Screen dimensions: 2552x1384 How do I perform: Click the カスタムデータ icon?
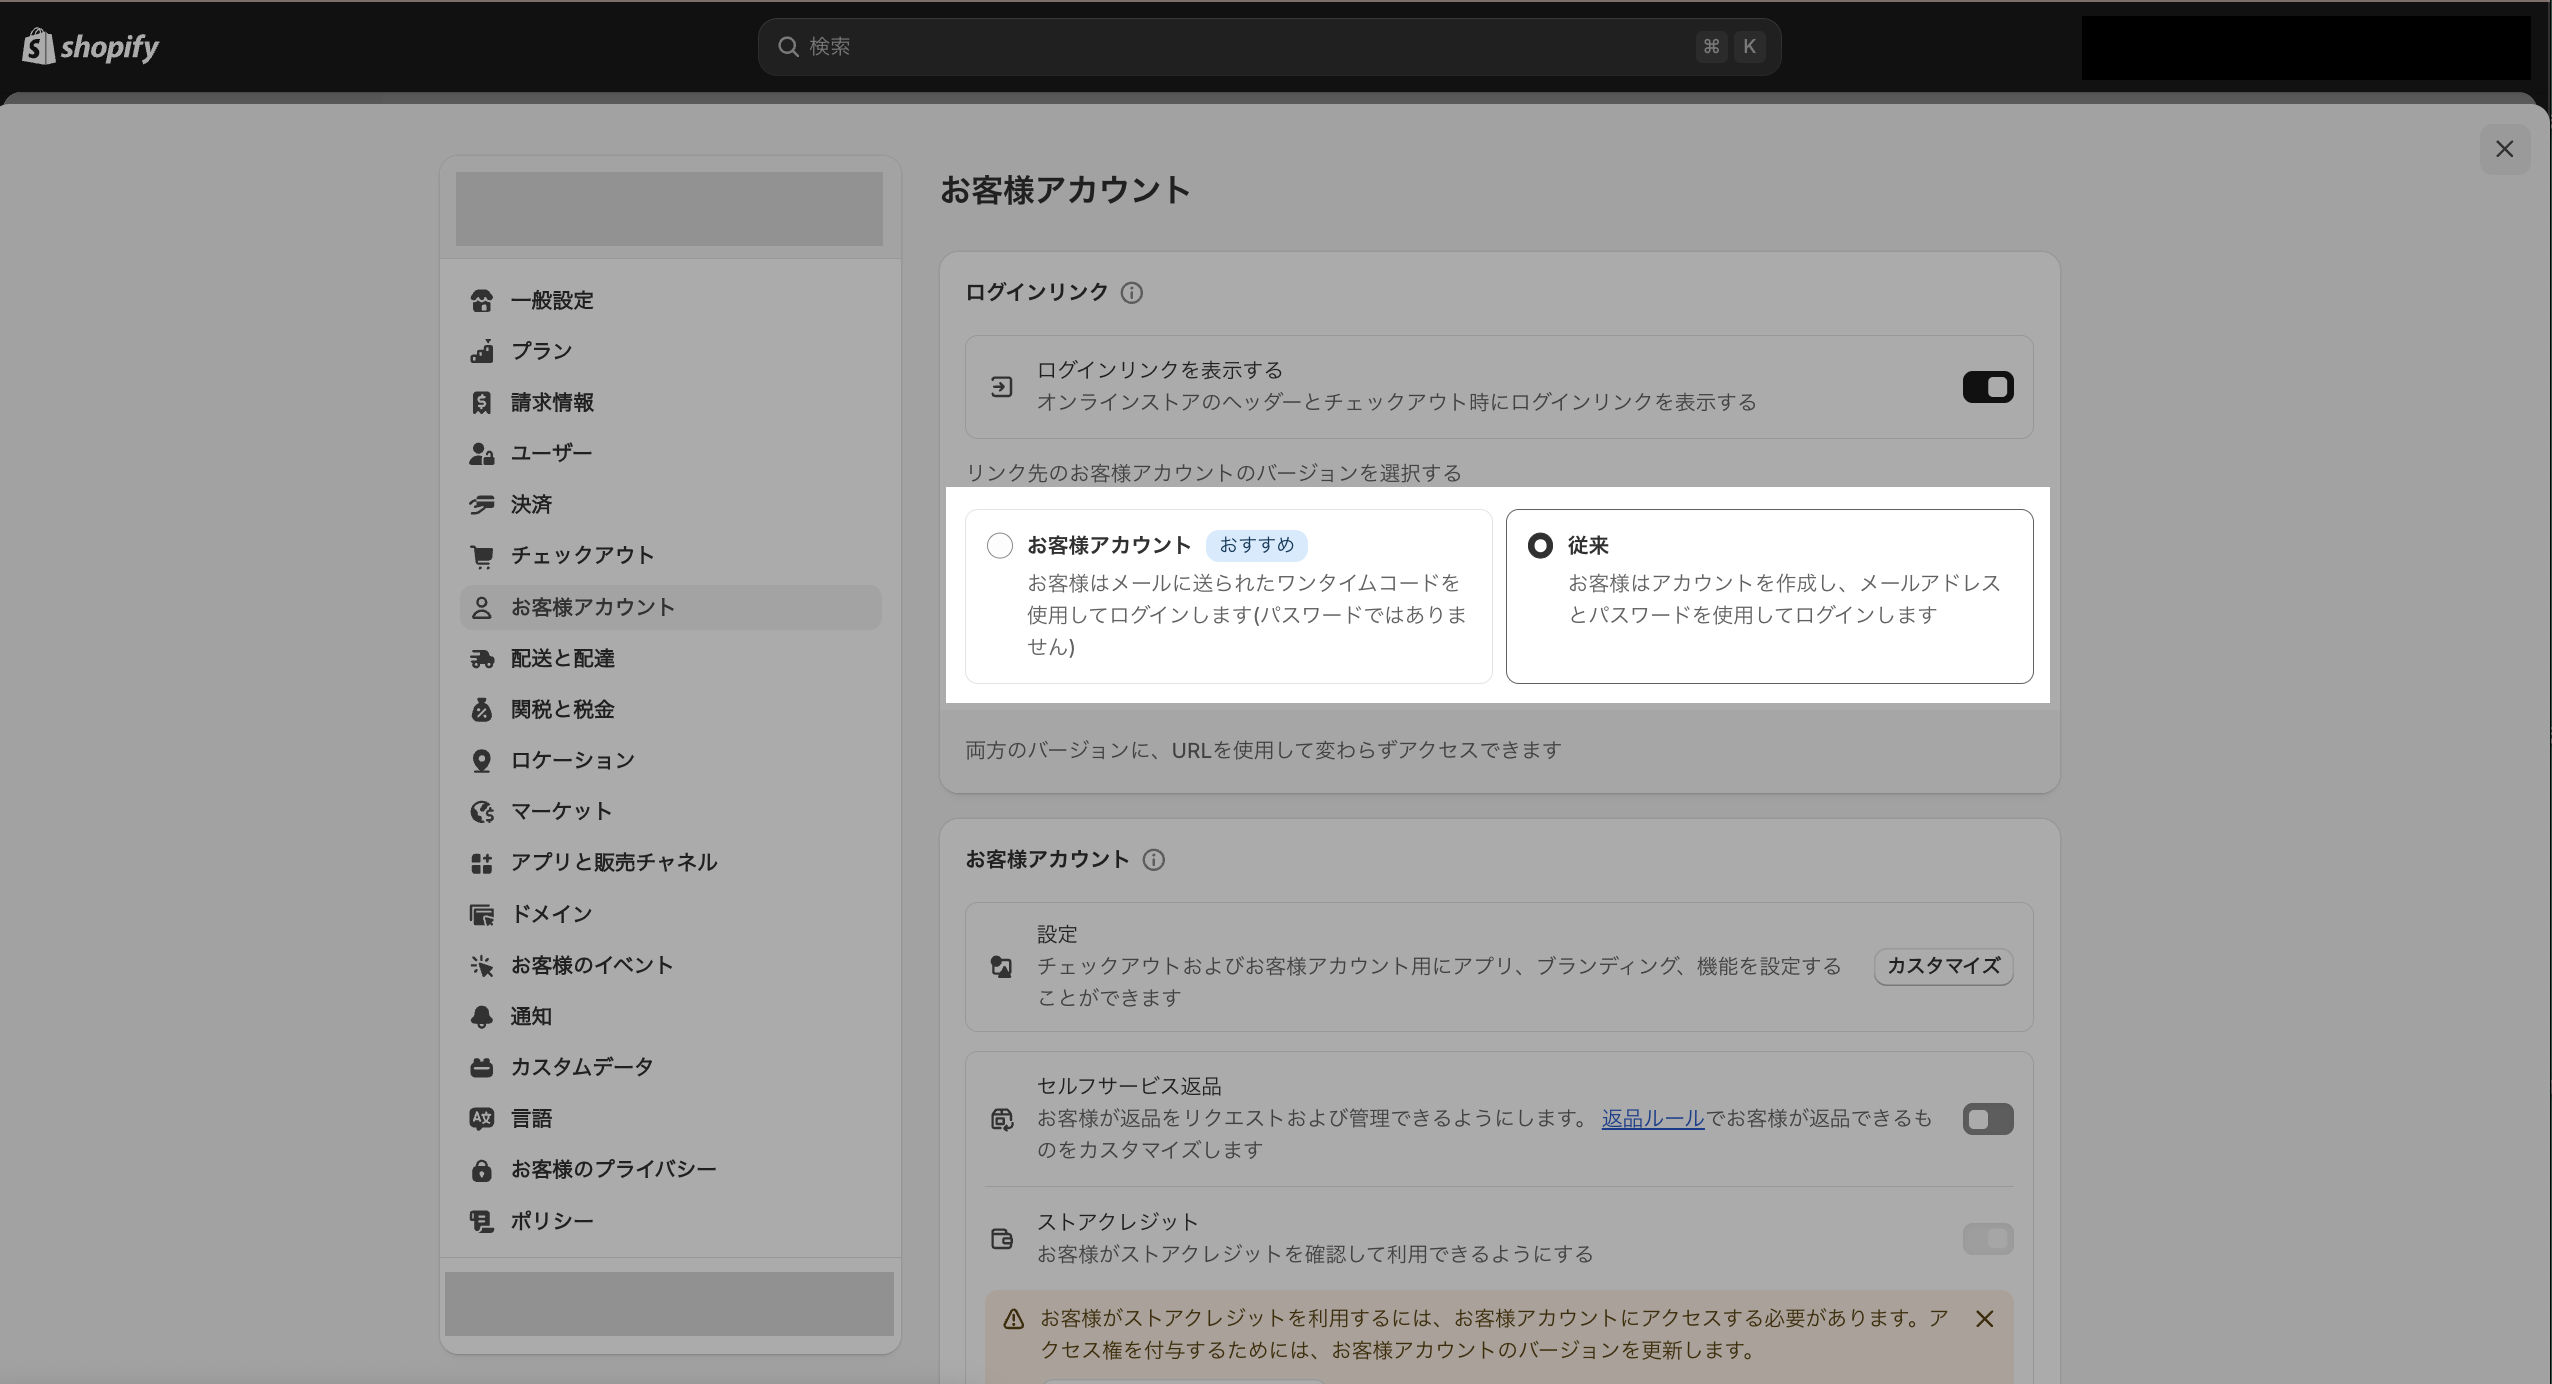point(481,1067)
